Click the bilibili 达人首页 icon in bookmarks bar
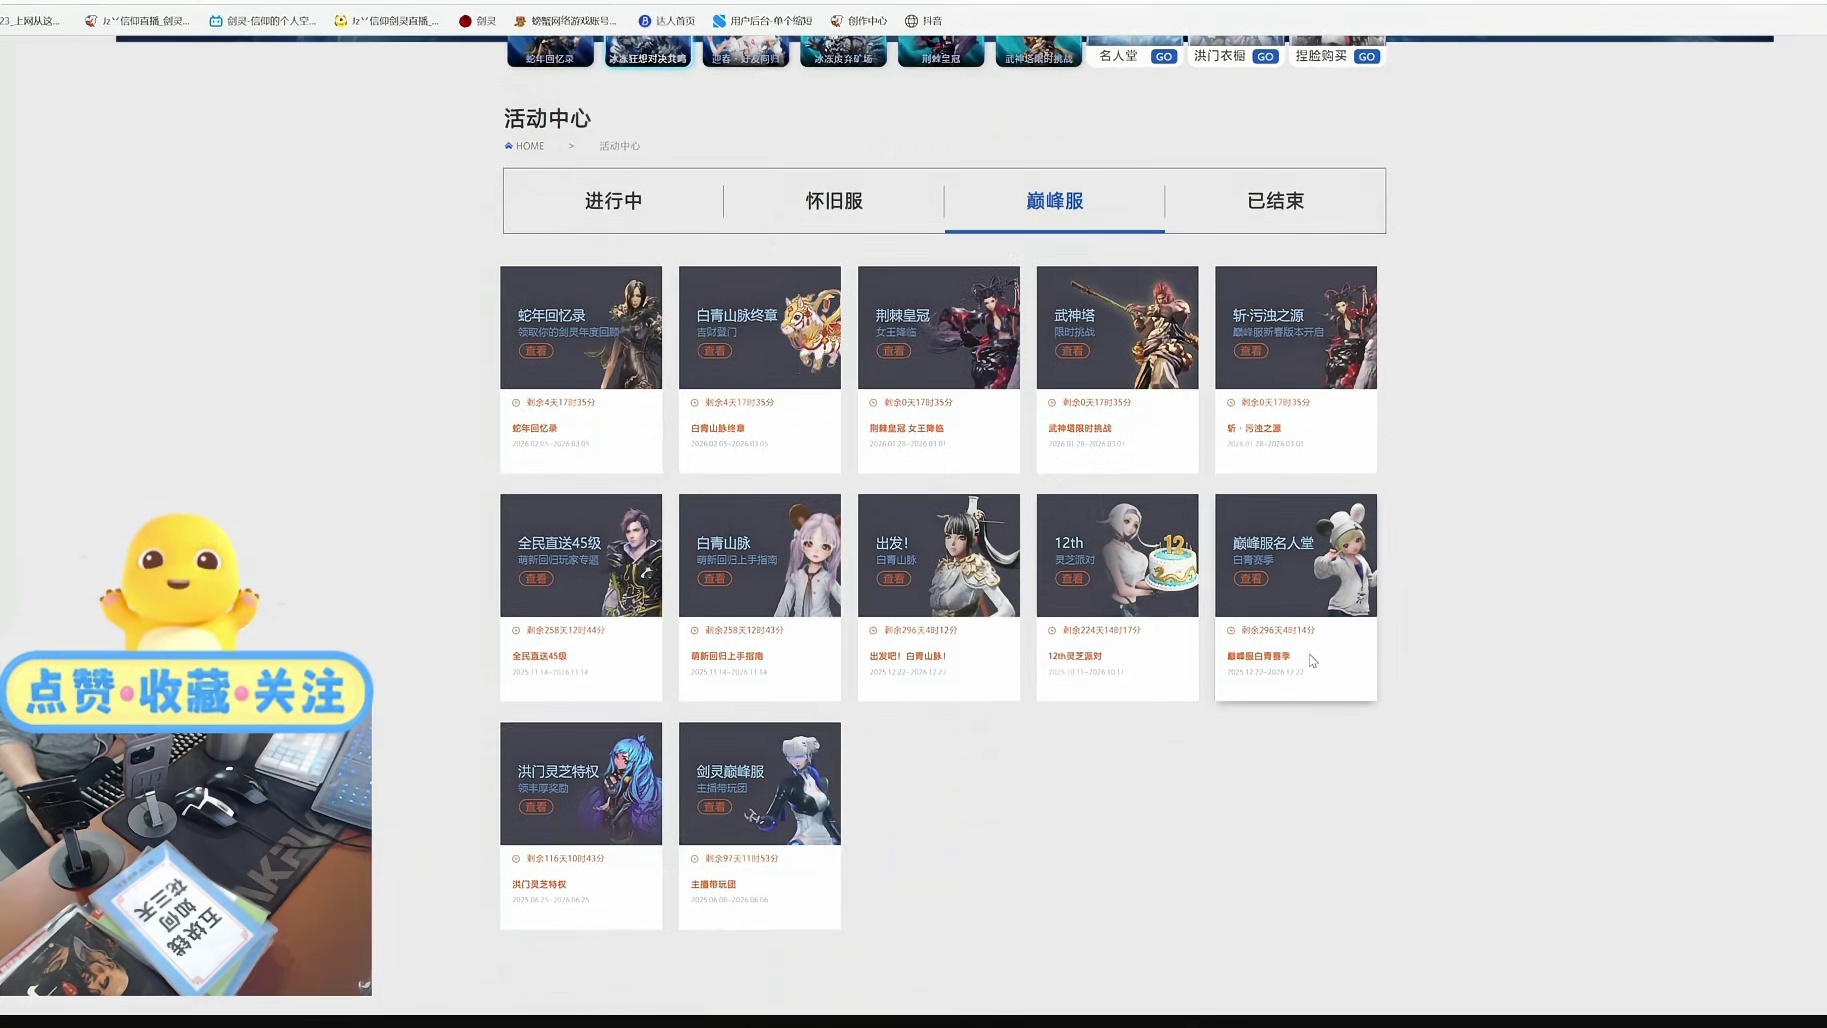This screenshot has height=1028, width=1827. coord(646,20)
